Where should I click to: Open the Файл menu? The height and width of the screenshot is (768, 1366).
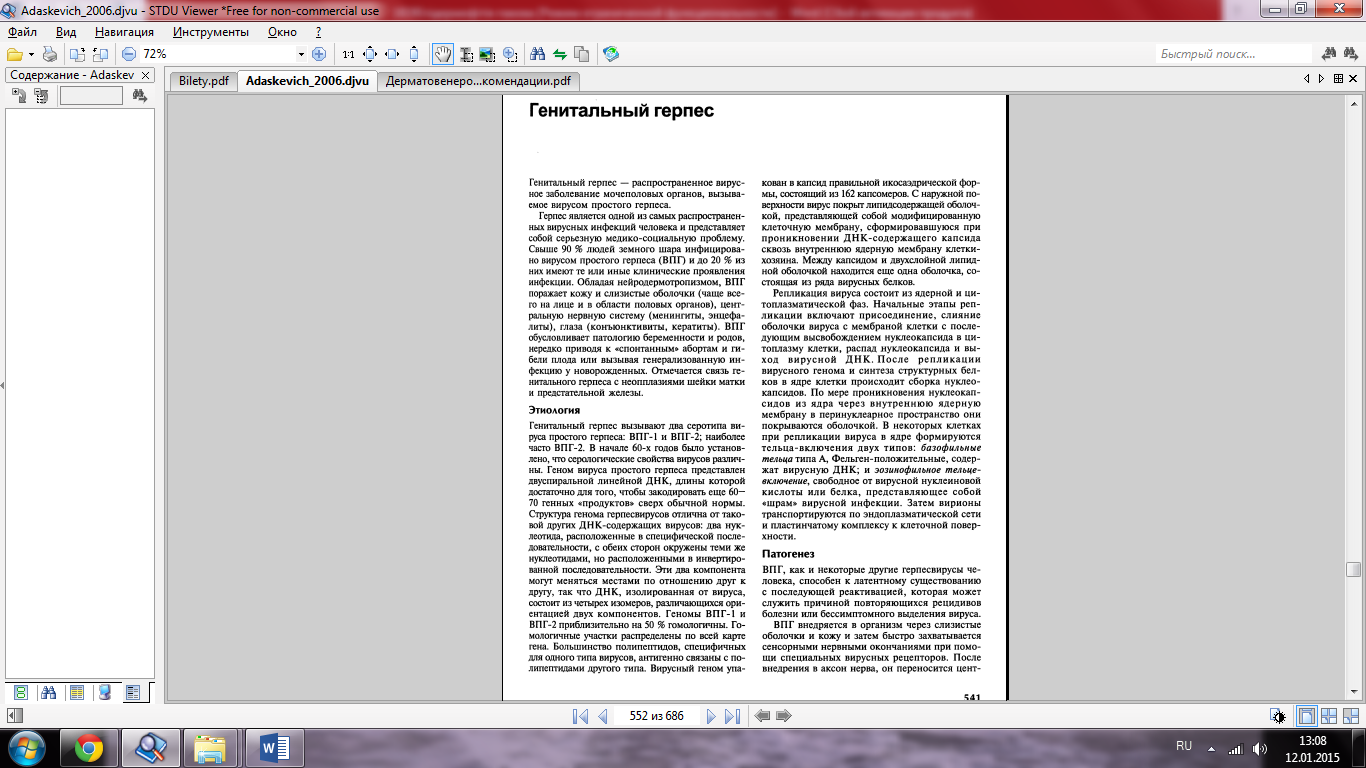click(22, 32)
